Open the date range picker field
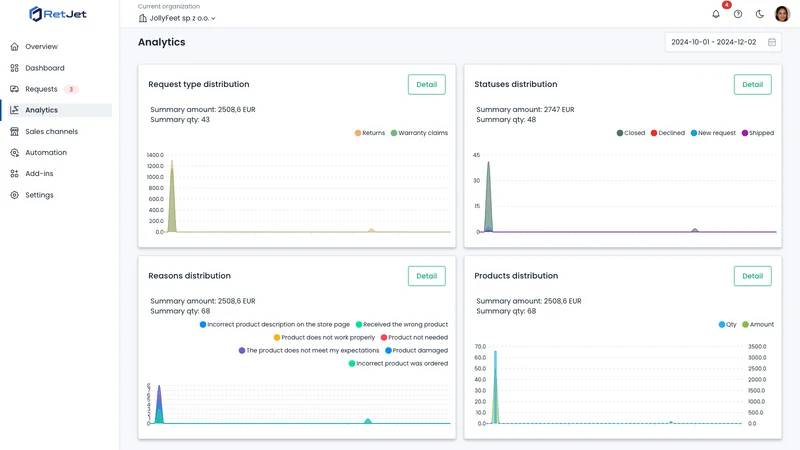 (x=723, y=42)
